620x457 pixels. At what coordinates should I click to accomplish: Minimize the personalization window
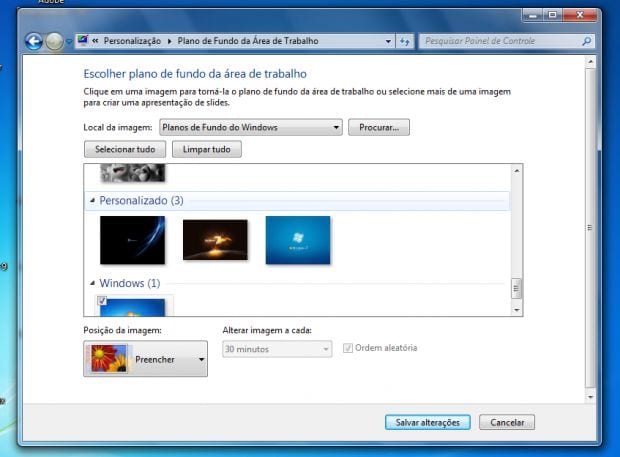(533, 15)
